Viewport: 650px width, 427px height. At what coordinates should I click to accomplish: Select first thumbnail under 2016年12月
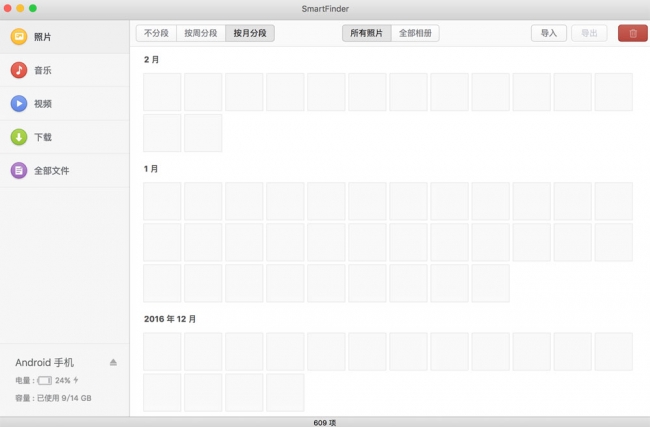162,352
